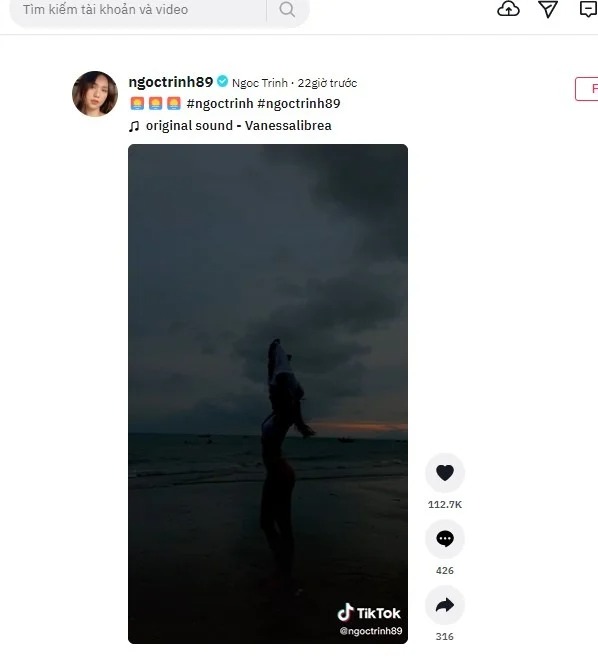Viewport: 598px width, 657px height.
Task: Open ngoctrinh89 profile avatar
Action: (95, 93)
